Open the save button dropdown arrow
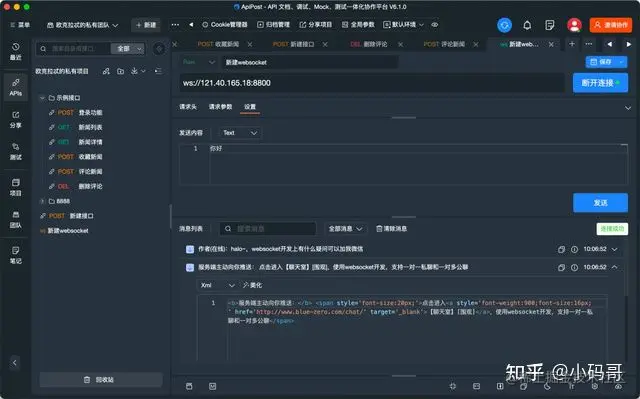Viewport: 640px width, 399px height. (x=622, y=62)
